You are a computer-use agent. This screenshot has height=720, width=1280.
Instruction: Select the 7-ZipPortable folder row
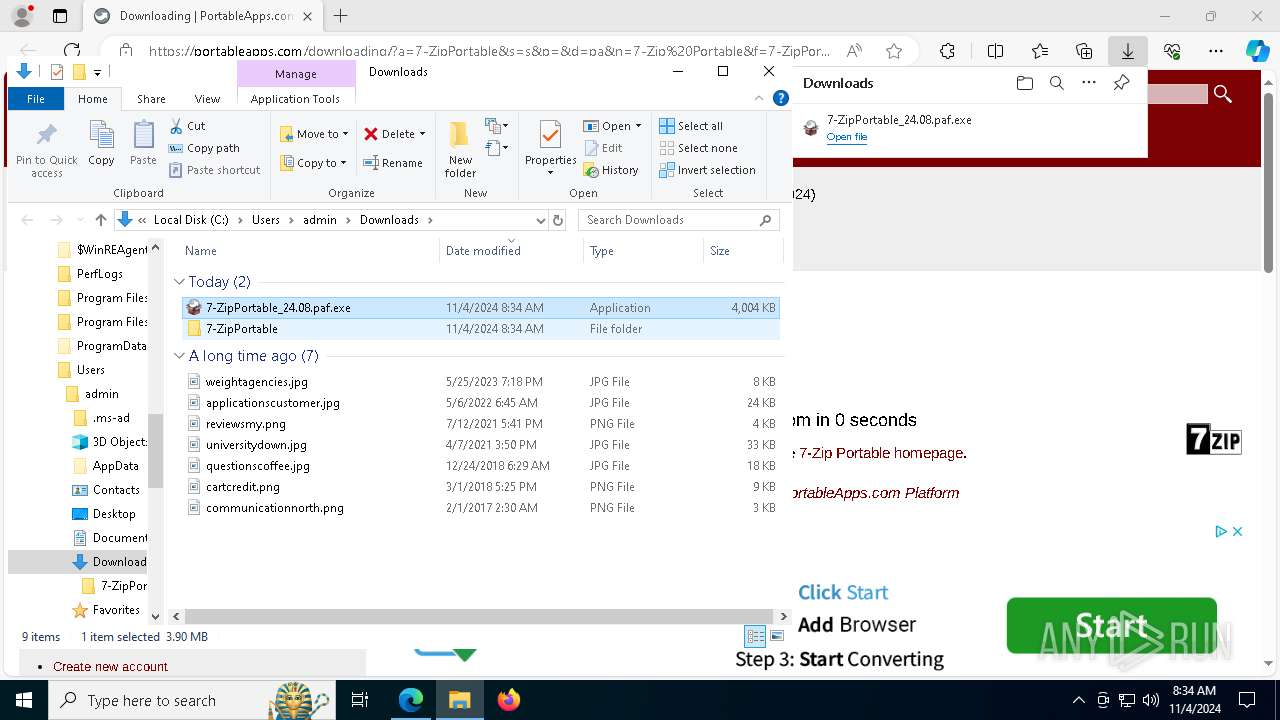click(480, 329)
